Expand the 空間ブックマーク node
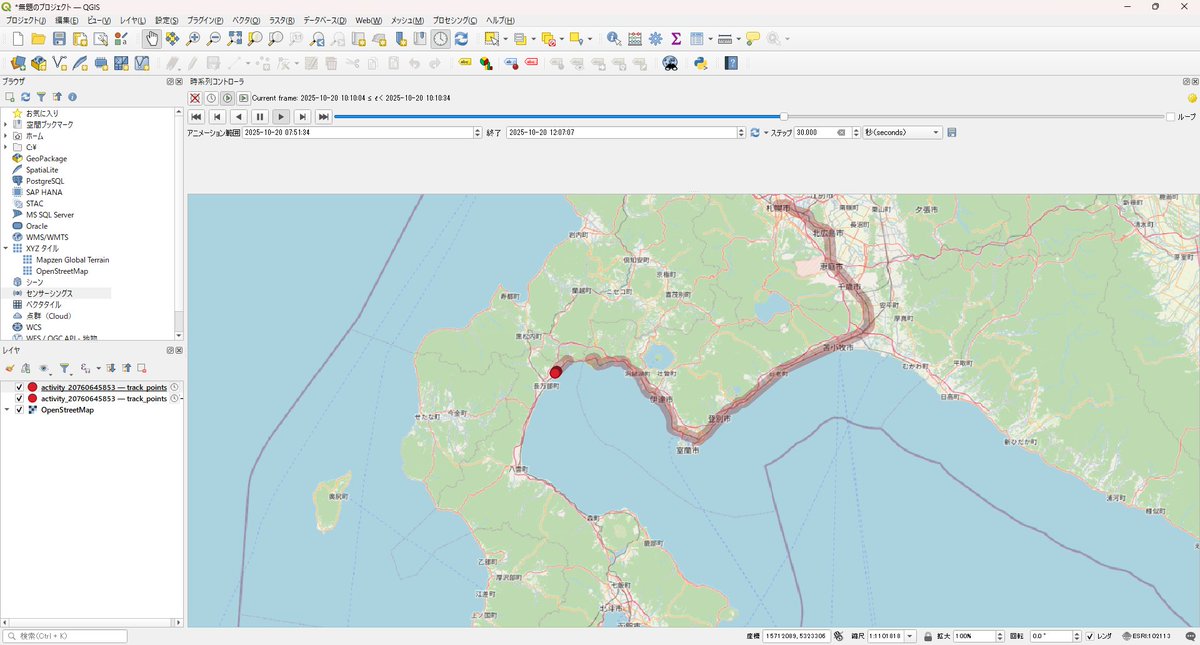Screen dimensions: 1200x645 tap(6, 124)
